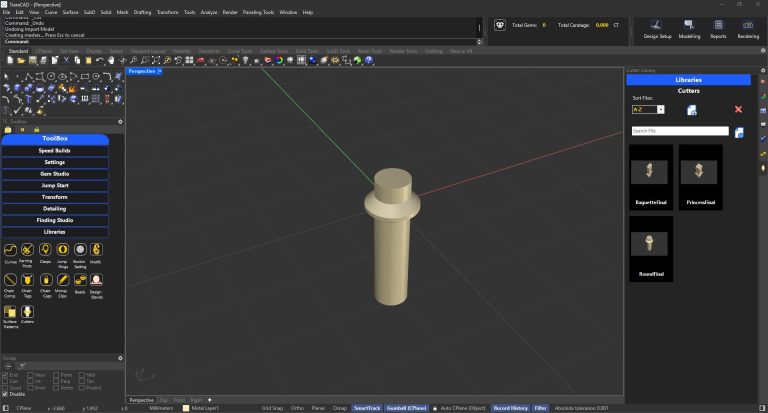Open the Money Clips tool
768x413 pixels.
tap(62, 281)
